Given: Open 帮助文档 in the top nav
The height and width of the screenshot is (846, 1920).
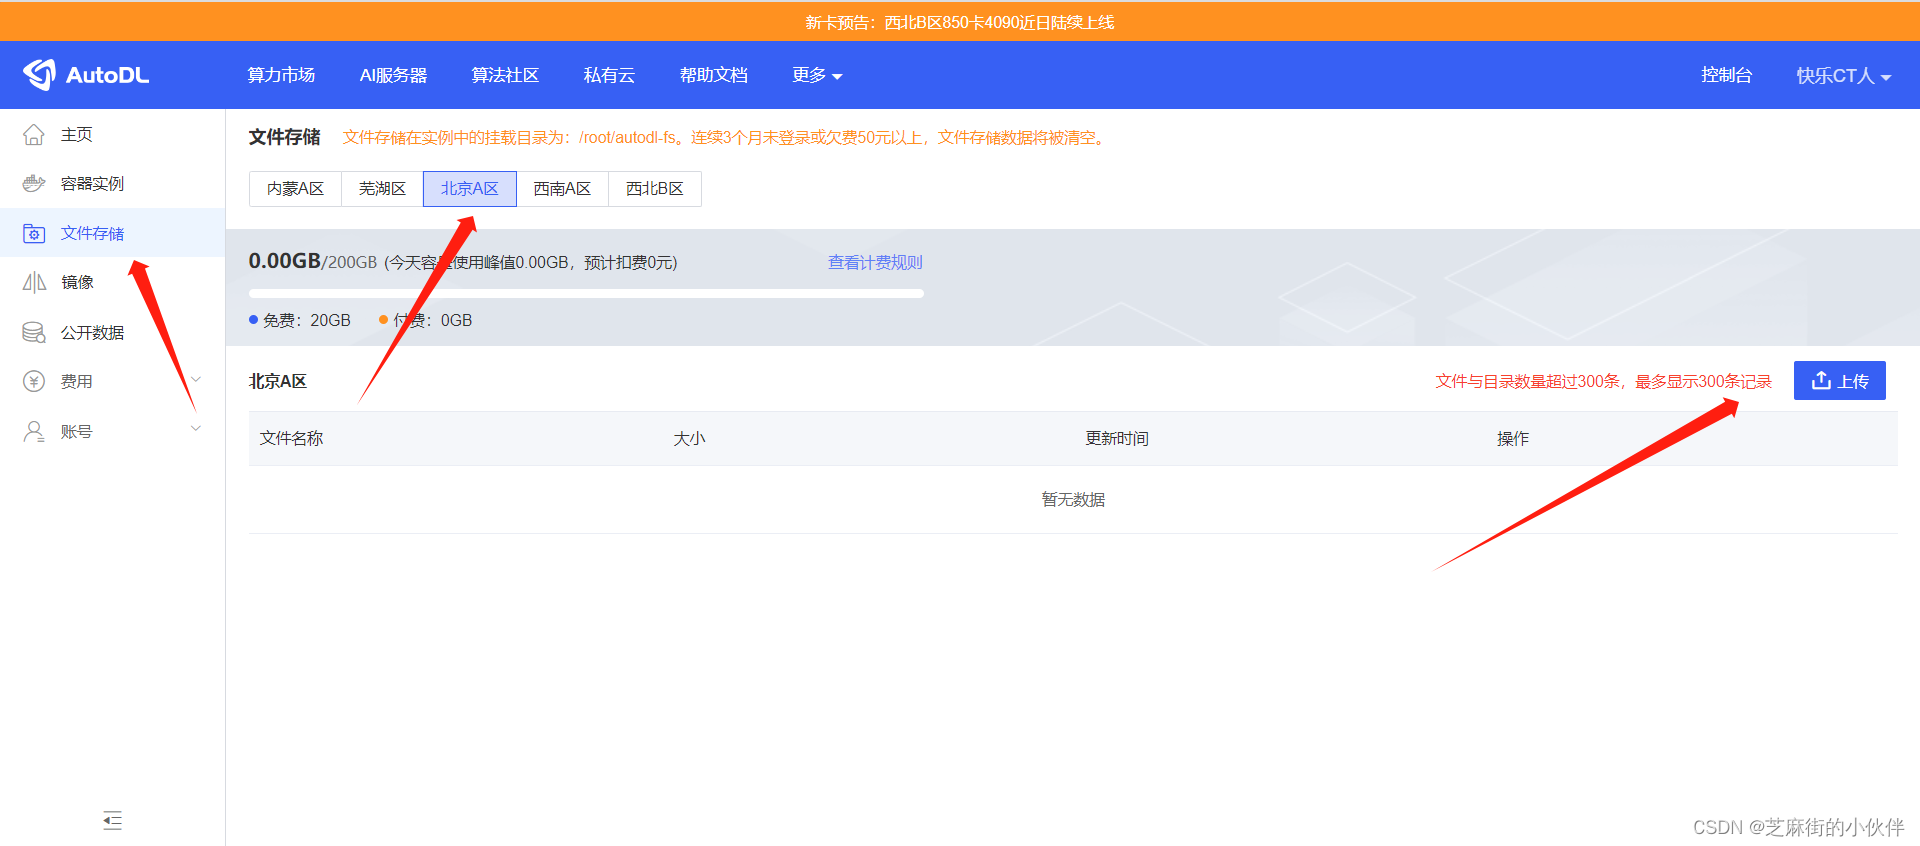Looking at the screenshot, I should click(x=713, y=75).
